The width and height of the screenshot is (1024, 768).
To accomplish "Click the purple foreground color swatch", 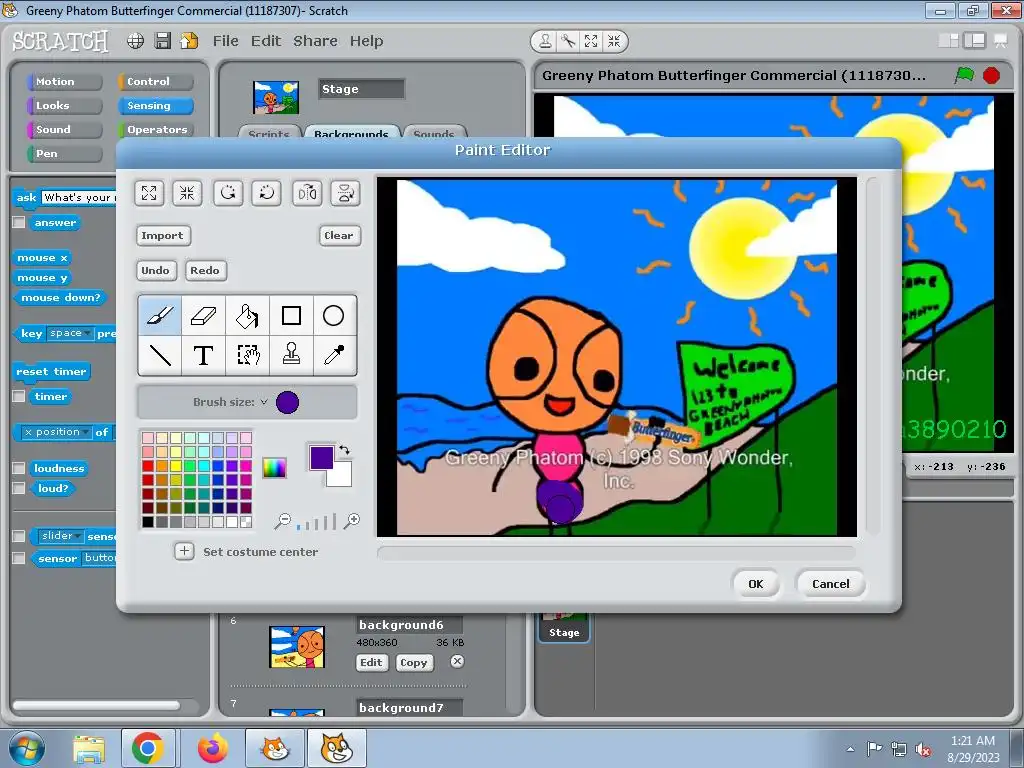I will pos(321,458).
